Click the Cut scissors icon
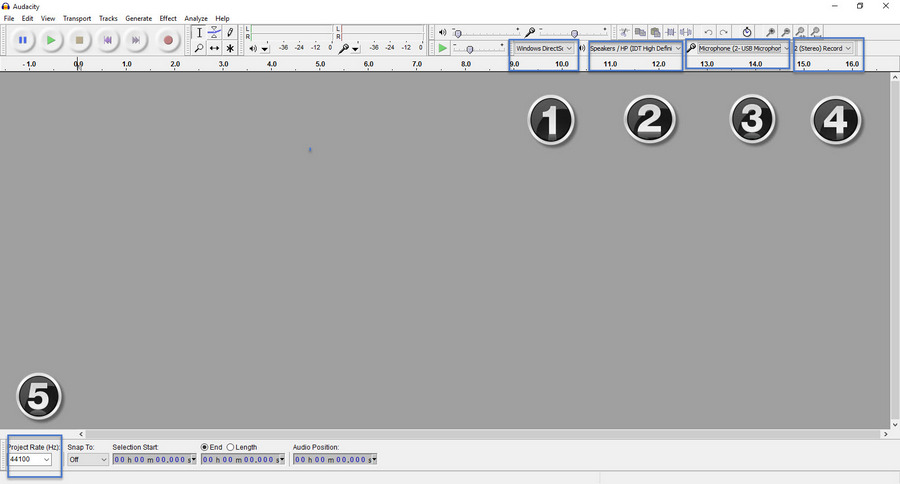This screenshot has height=484, width=900. click(624, 33)
